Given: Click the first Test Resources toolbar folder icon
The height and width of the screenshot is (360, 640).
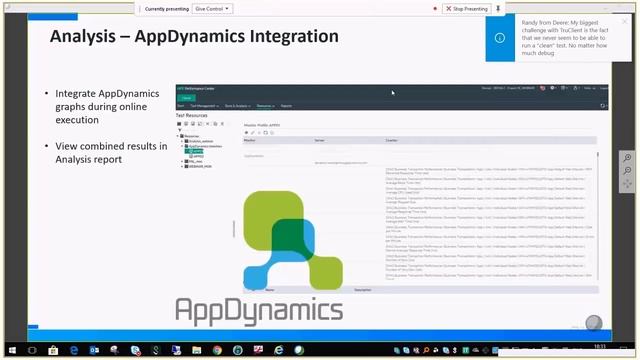Looking at the screenshot, I should (179, 124).
